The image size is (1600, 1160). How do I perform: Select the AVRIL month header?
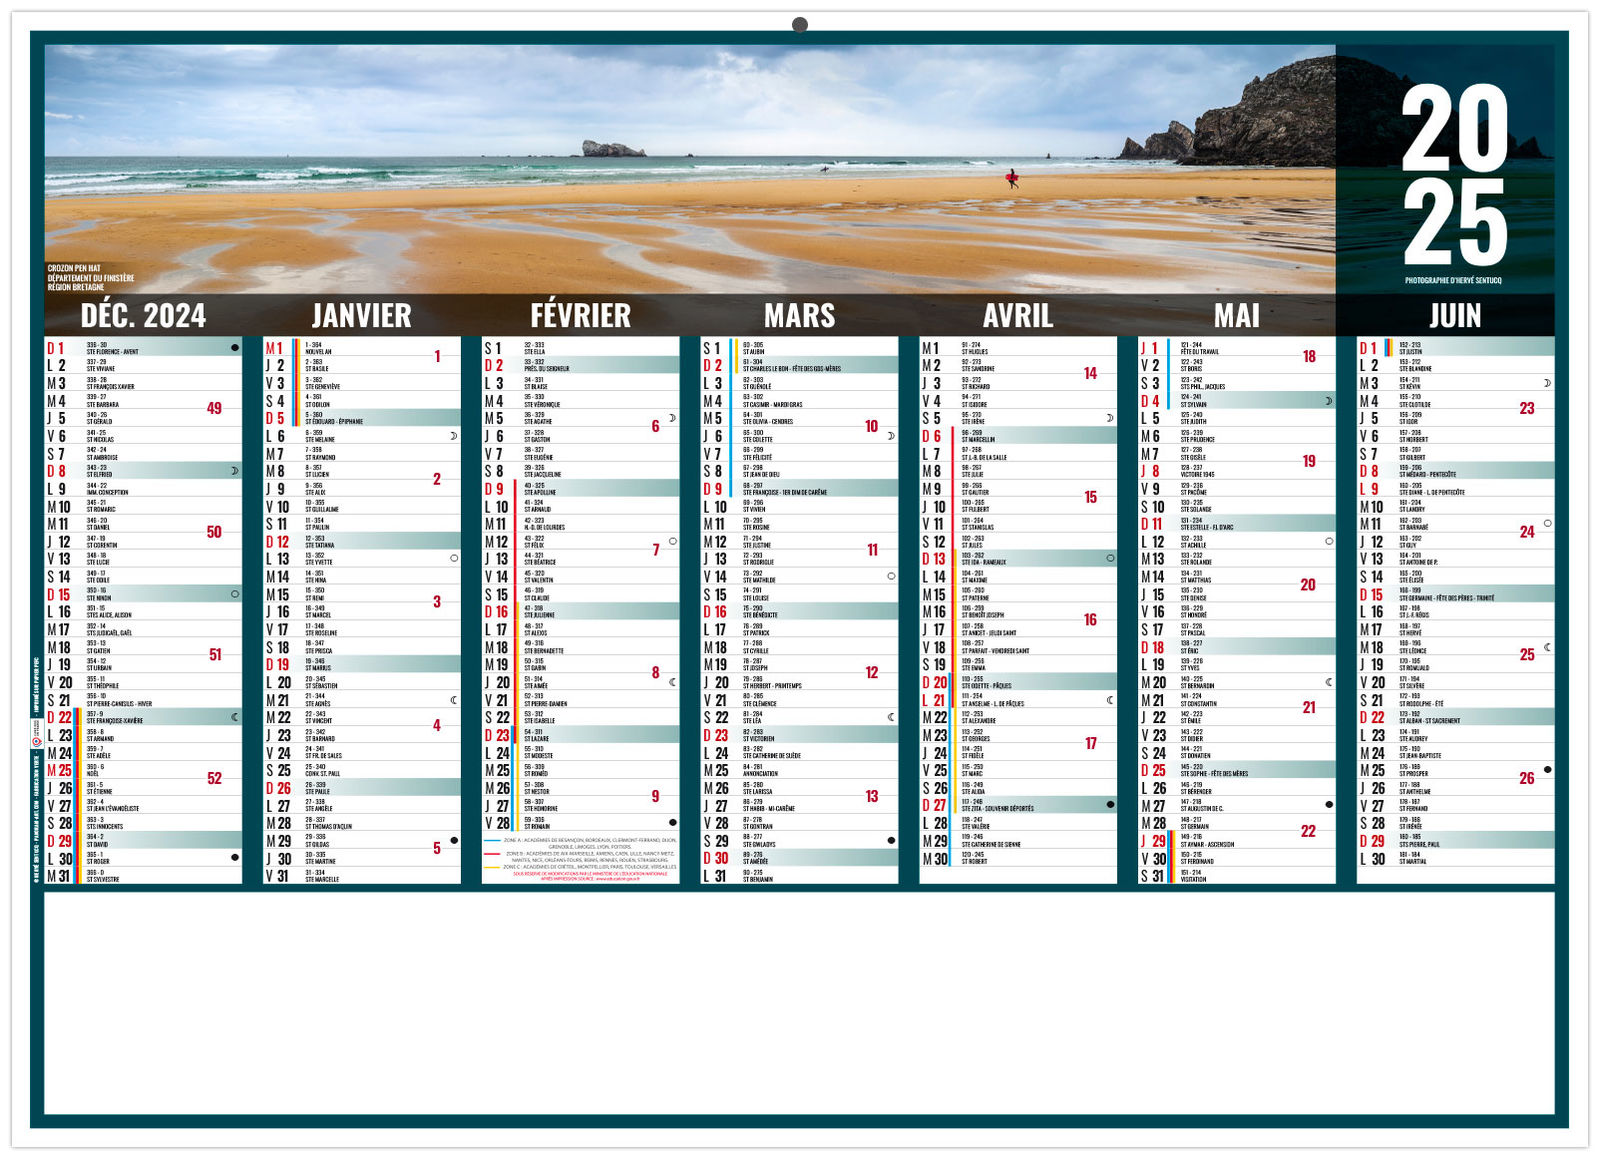(1017, 316)
